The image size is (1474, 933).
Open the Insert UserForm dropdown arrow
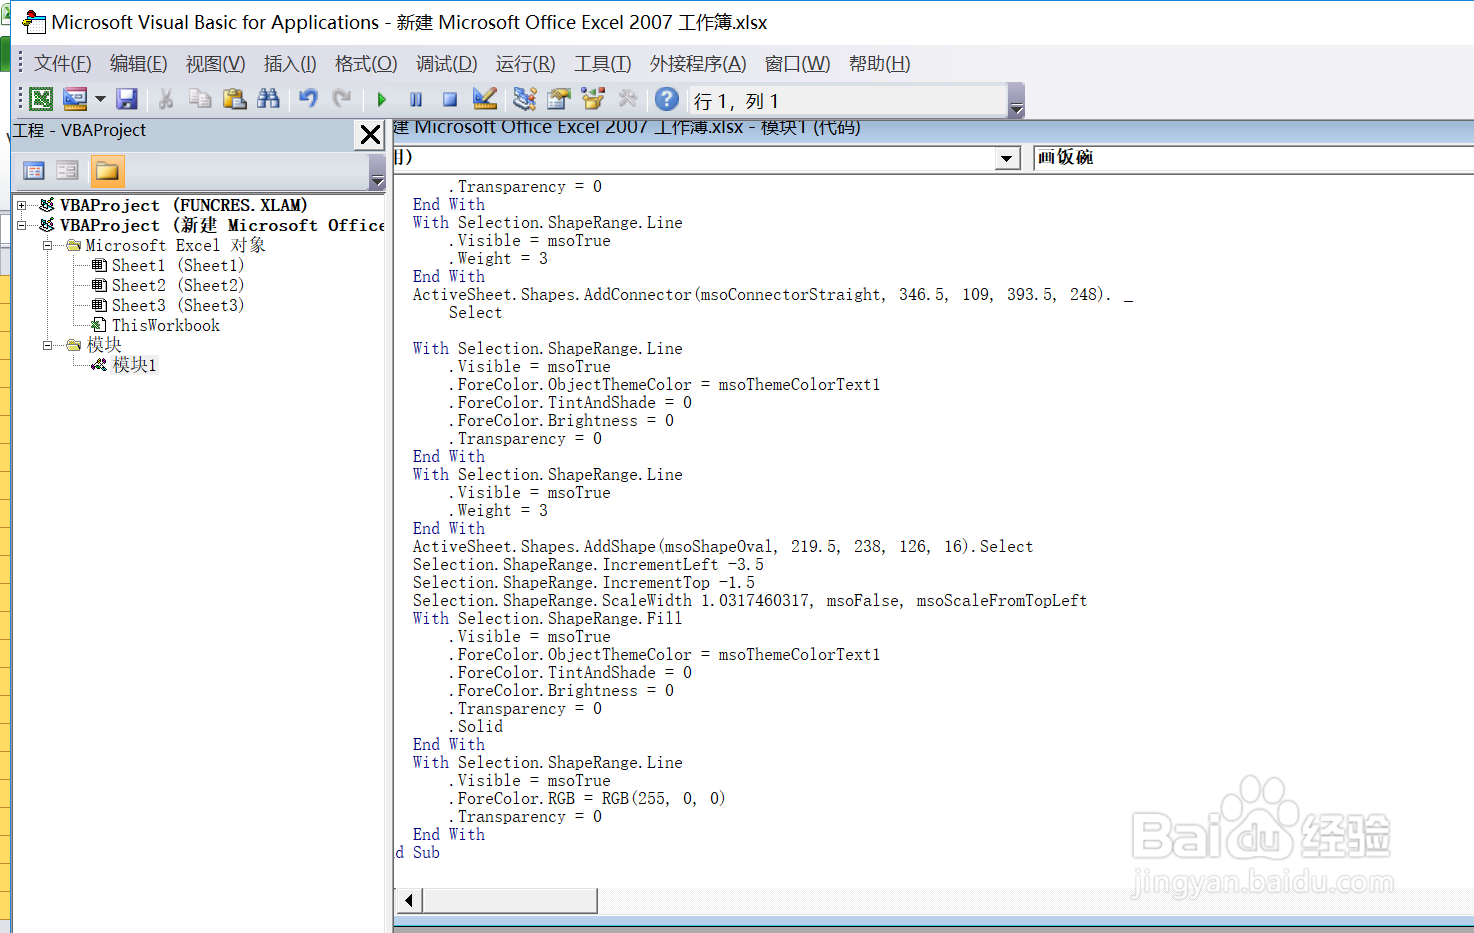click(x=100, y=99)
